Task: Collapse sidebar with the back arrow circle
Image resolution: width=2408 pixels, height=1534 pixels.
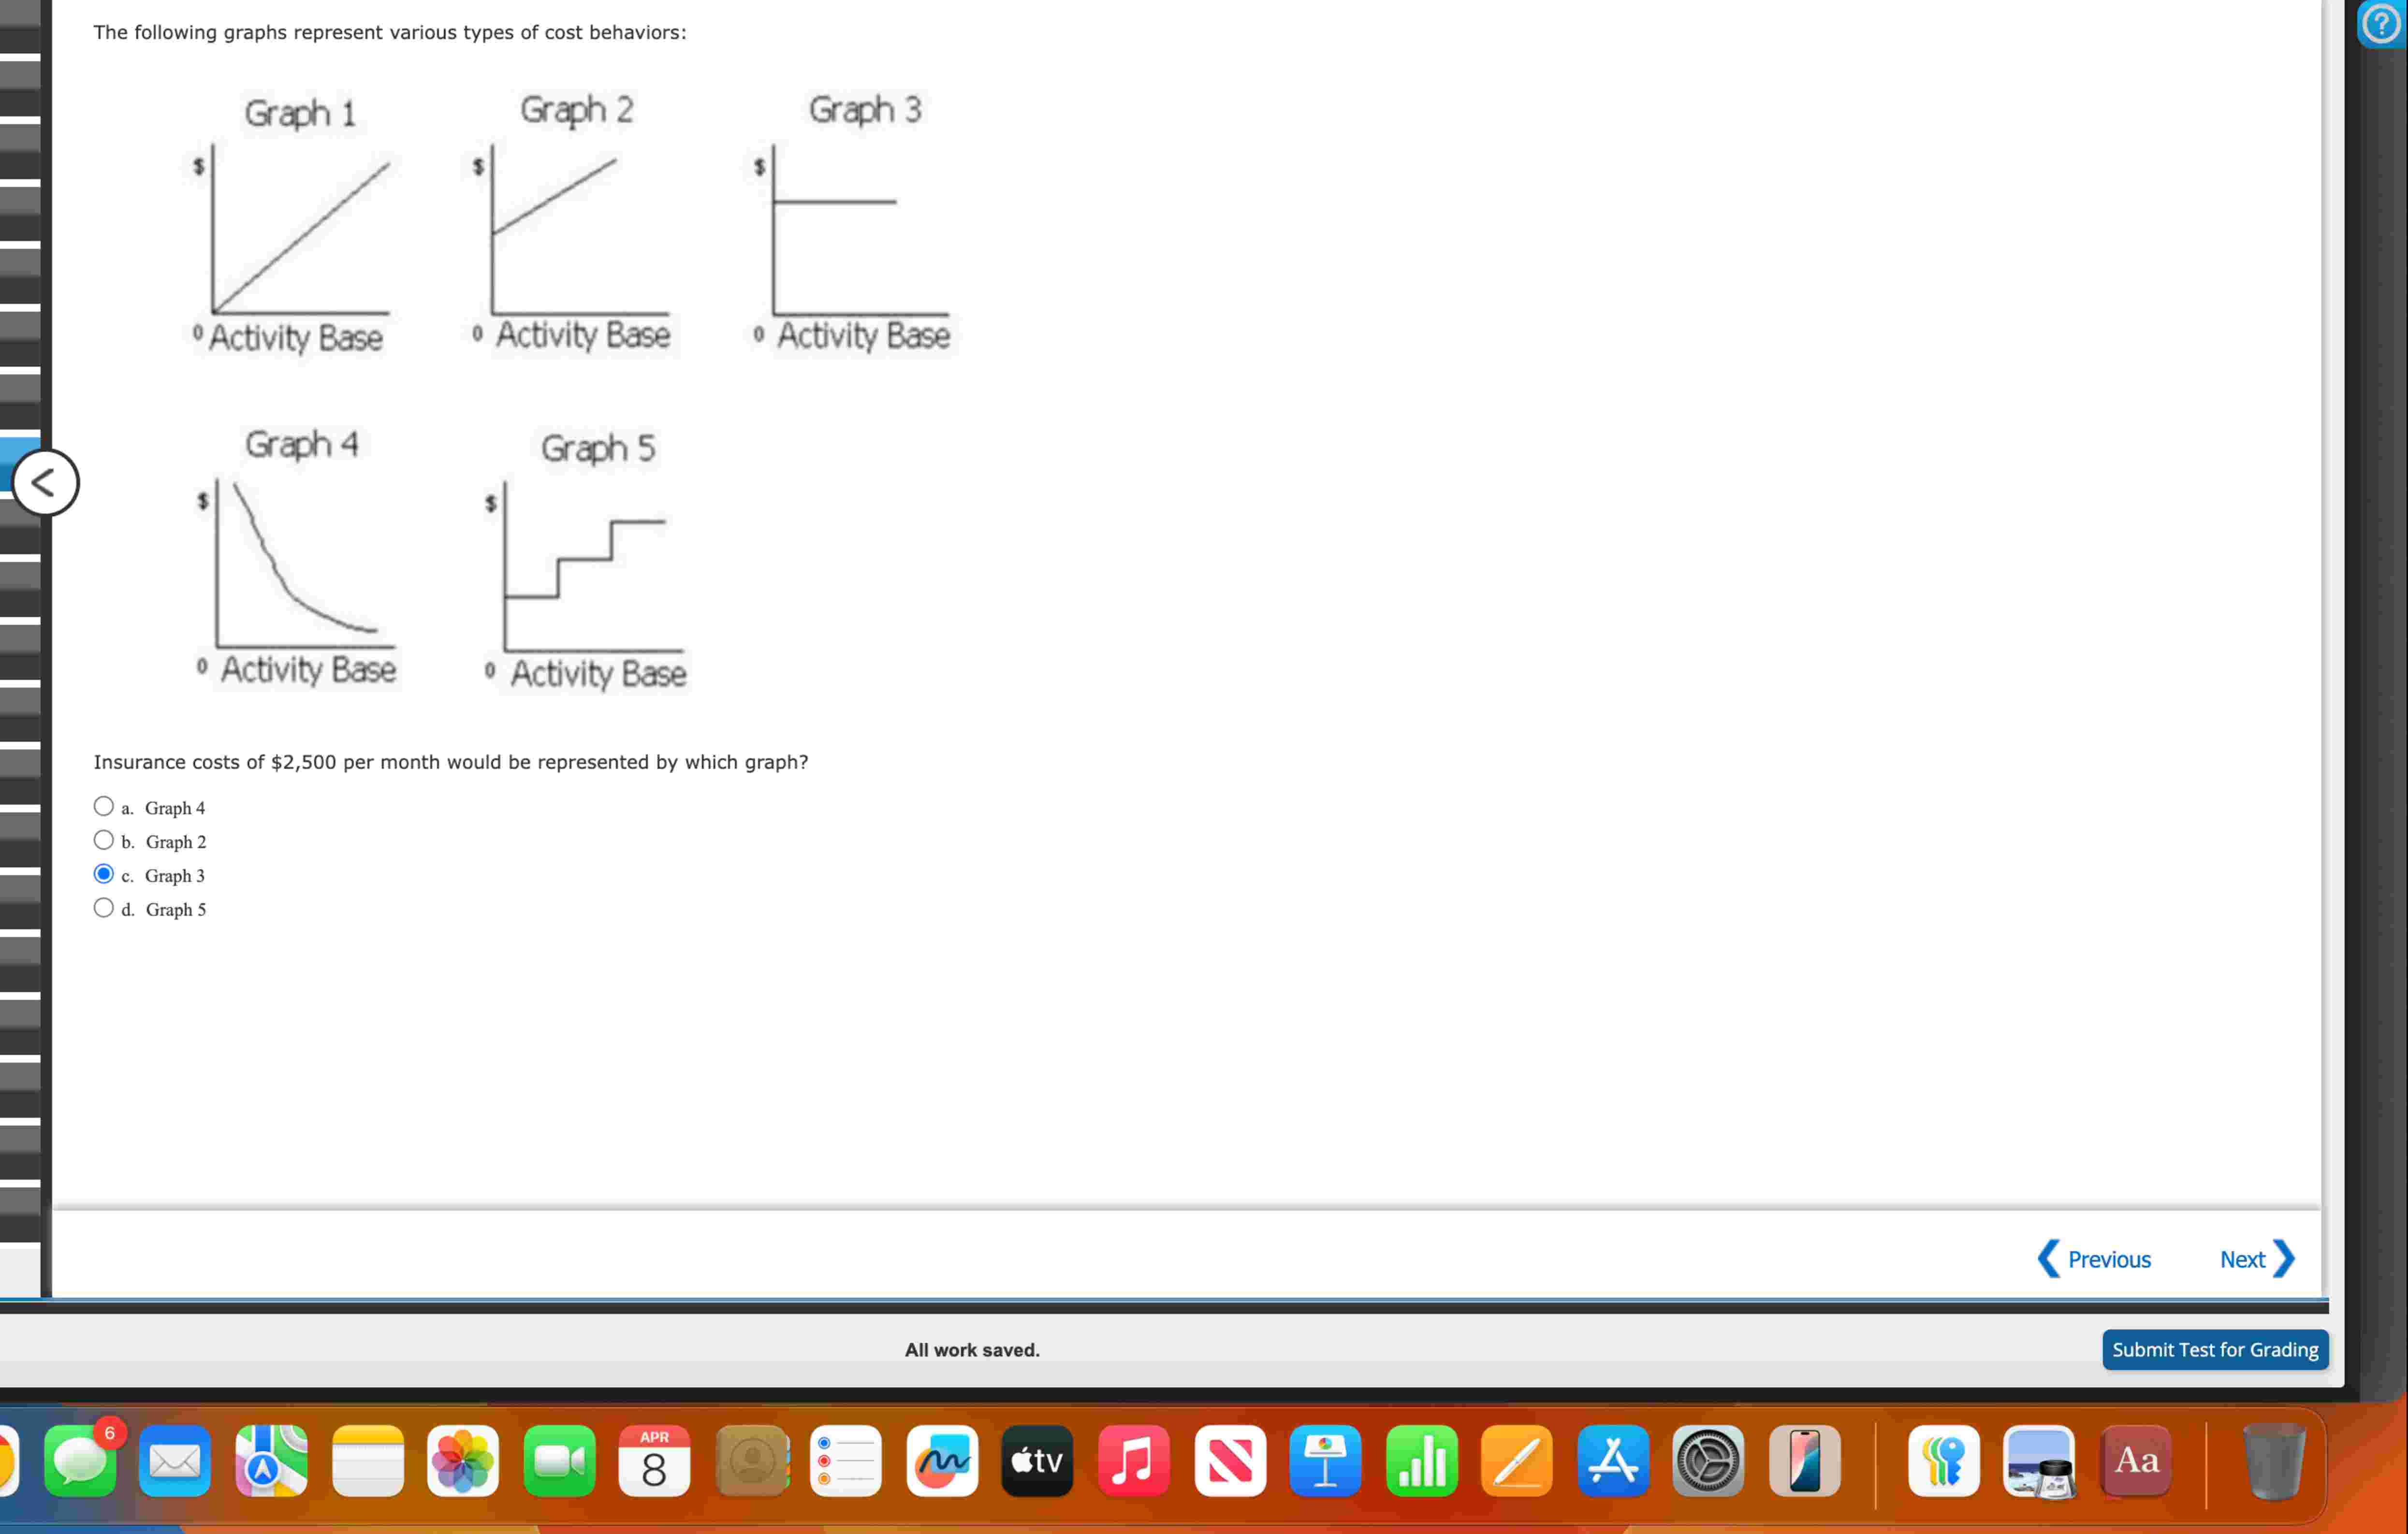Action: 45,483
